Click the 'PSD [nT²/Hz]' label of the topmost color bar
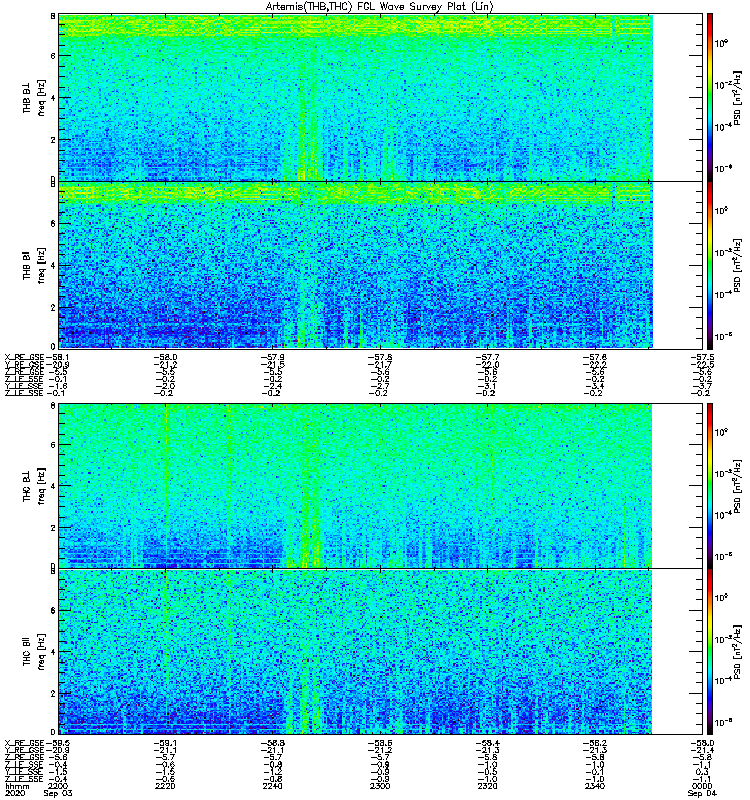This screenshot has width=750, height=800. [737, 97]
